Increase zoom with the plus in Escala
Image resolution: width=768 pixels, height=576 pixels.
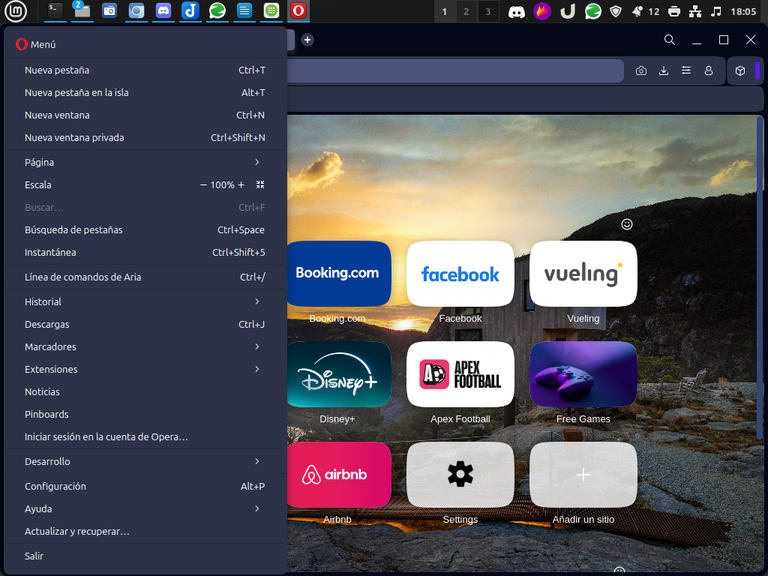(x=241, y=185)
